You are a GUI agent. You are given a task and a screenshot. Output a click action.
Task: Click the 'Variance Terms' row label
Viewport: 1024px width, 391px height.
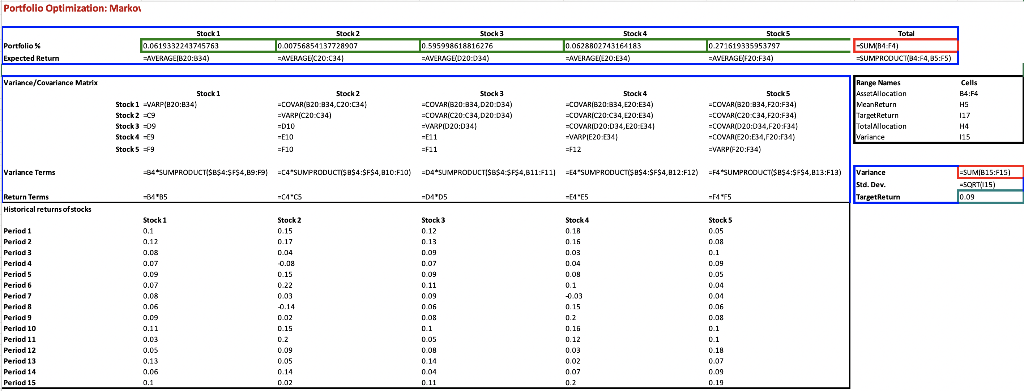29,173
